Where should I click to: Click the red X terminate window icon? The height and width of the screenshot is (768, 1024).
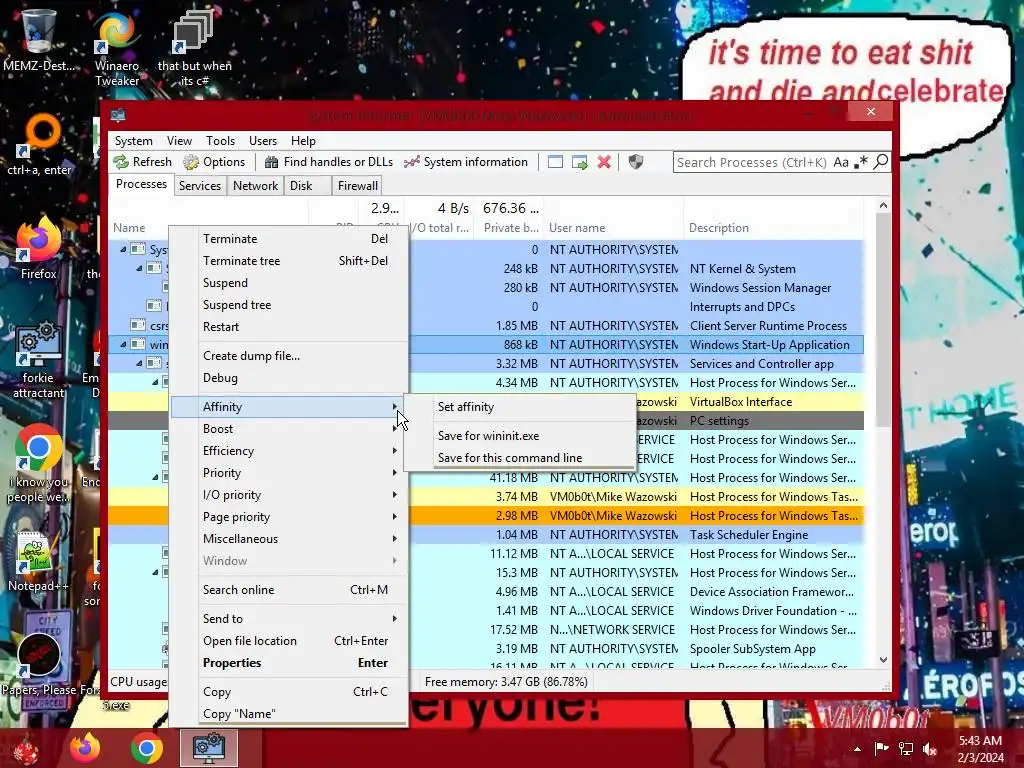(604, 162)
